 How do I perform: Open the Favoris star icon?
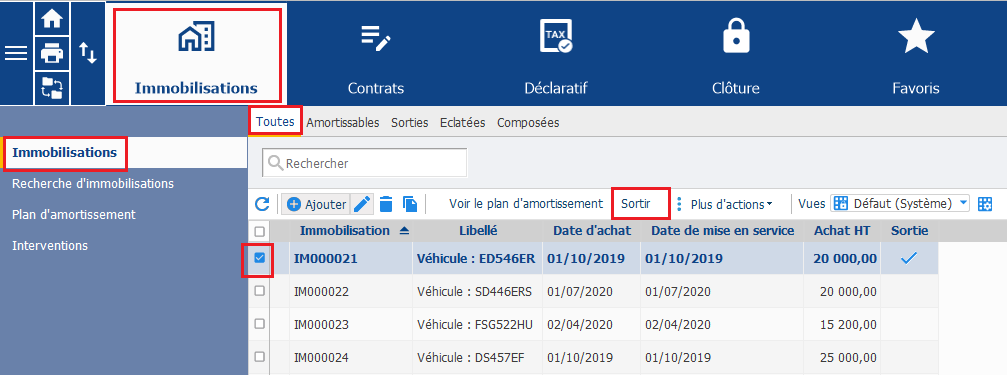point(916,36)
